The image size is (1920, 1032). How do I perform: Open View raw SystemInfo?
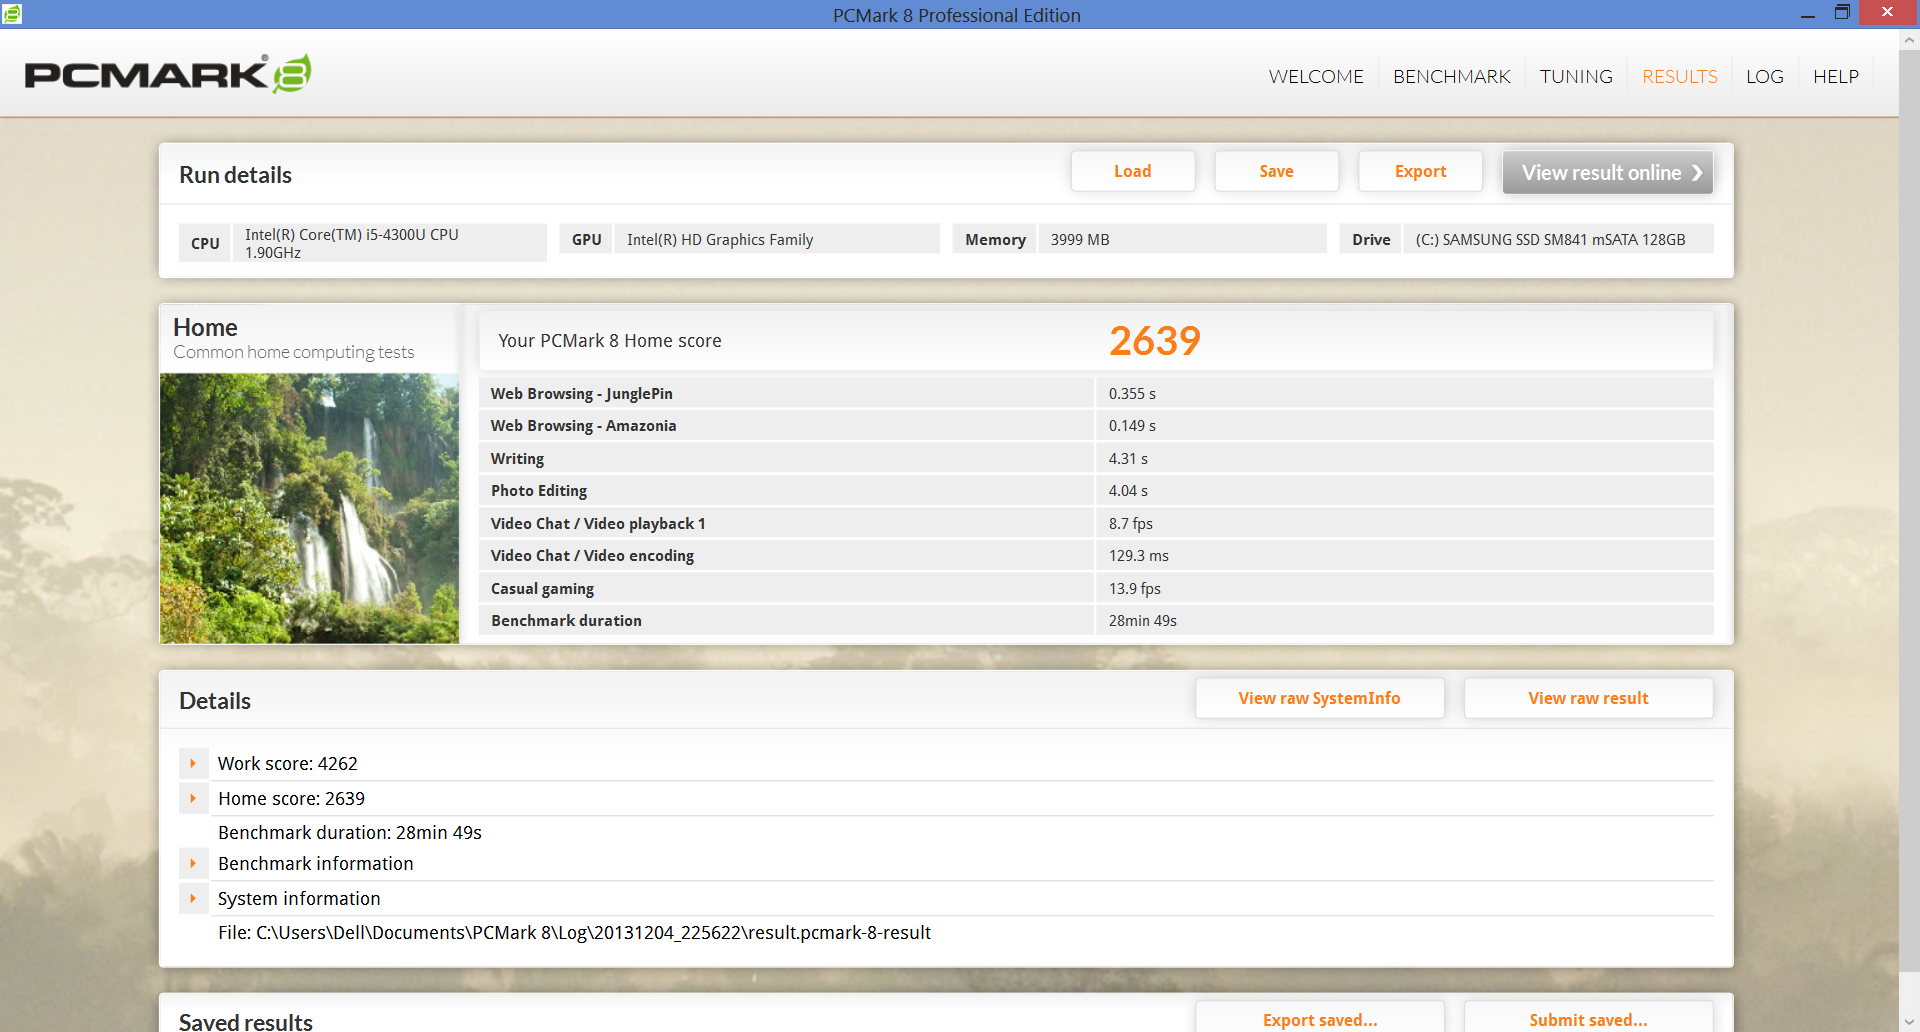pyautogui.click(x=1319, y=698)
